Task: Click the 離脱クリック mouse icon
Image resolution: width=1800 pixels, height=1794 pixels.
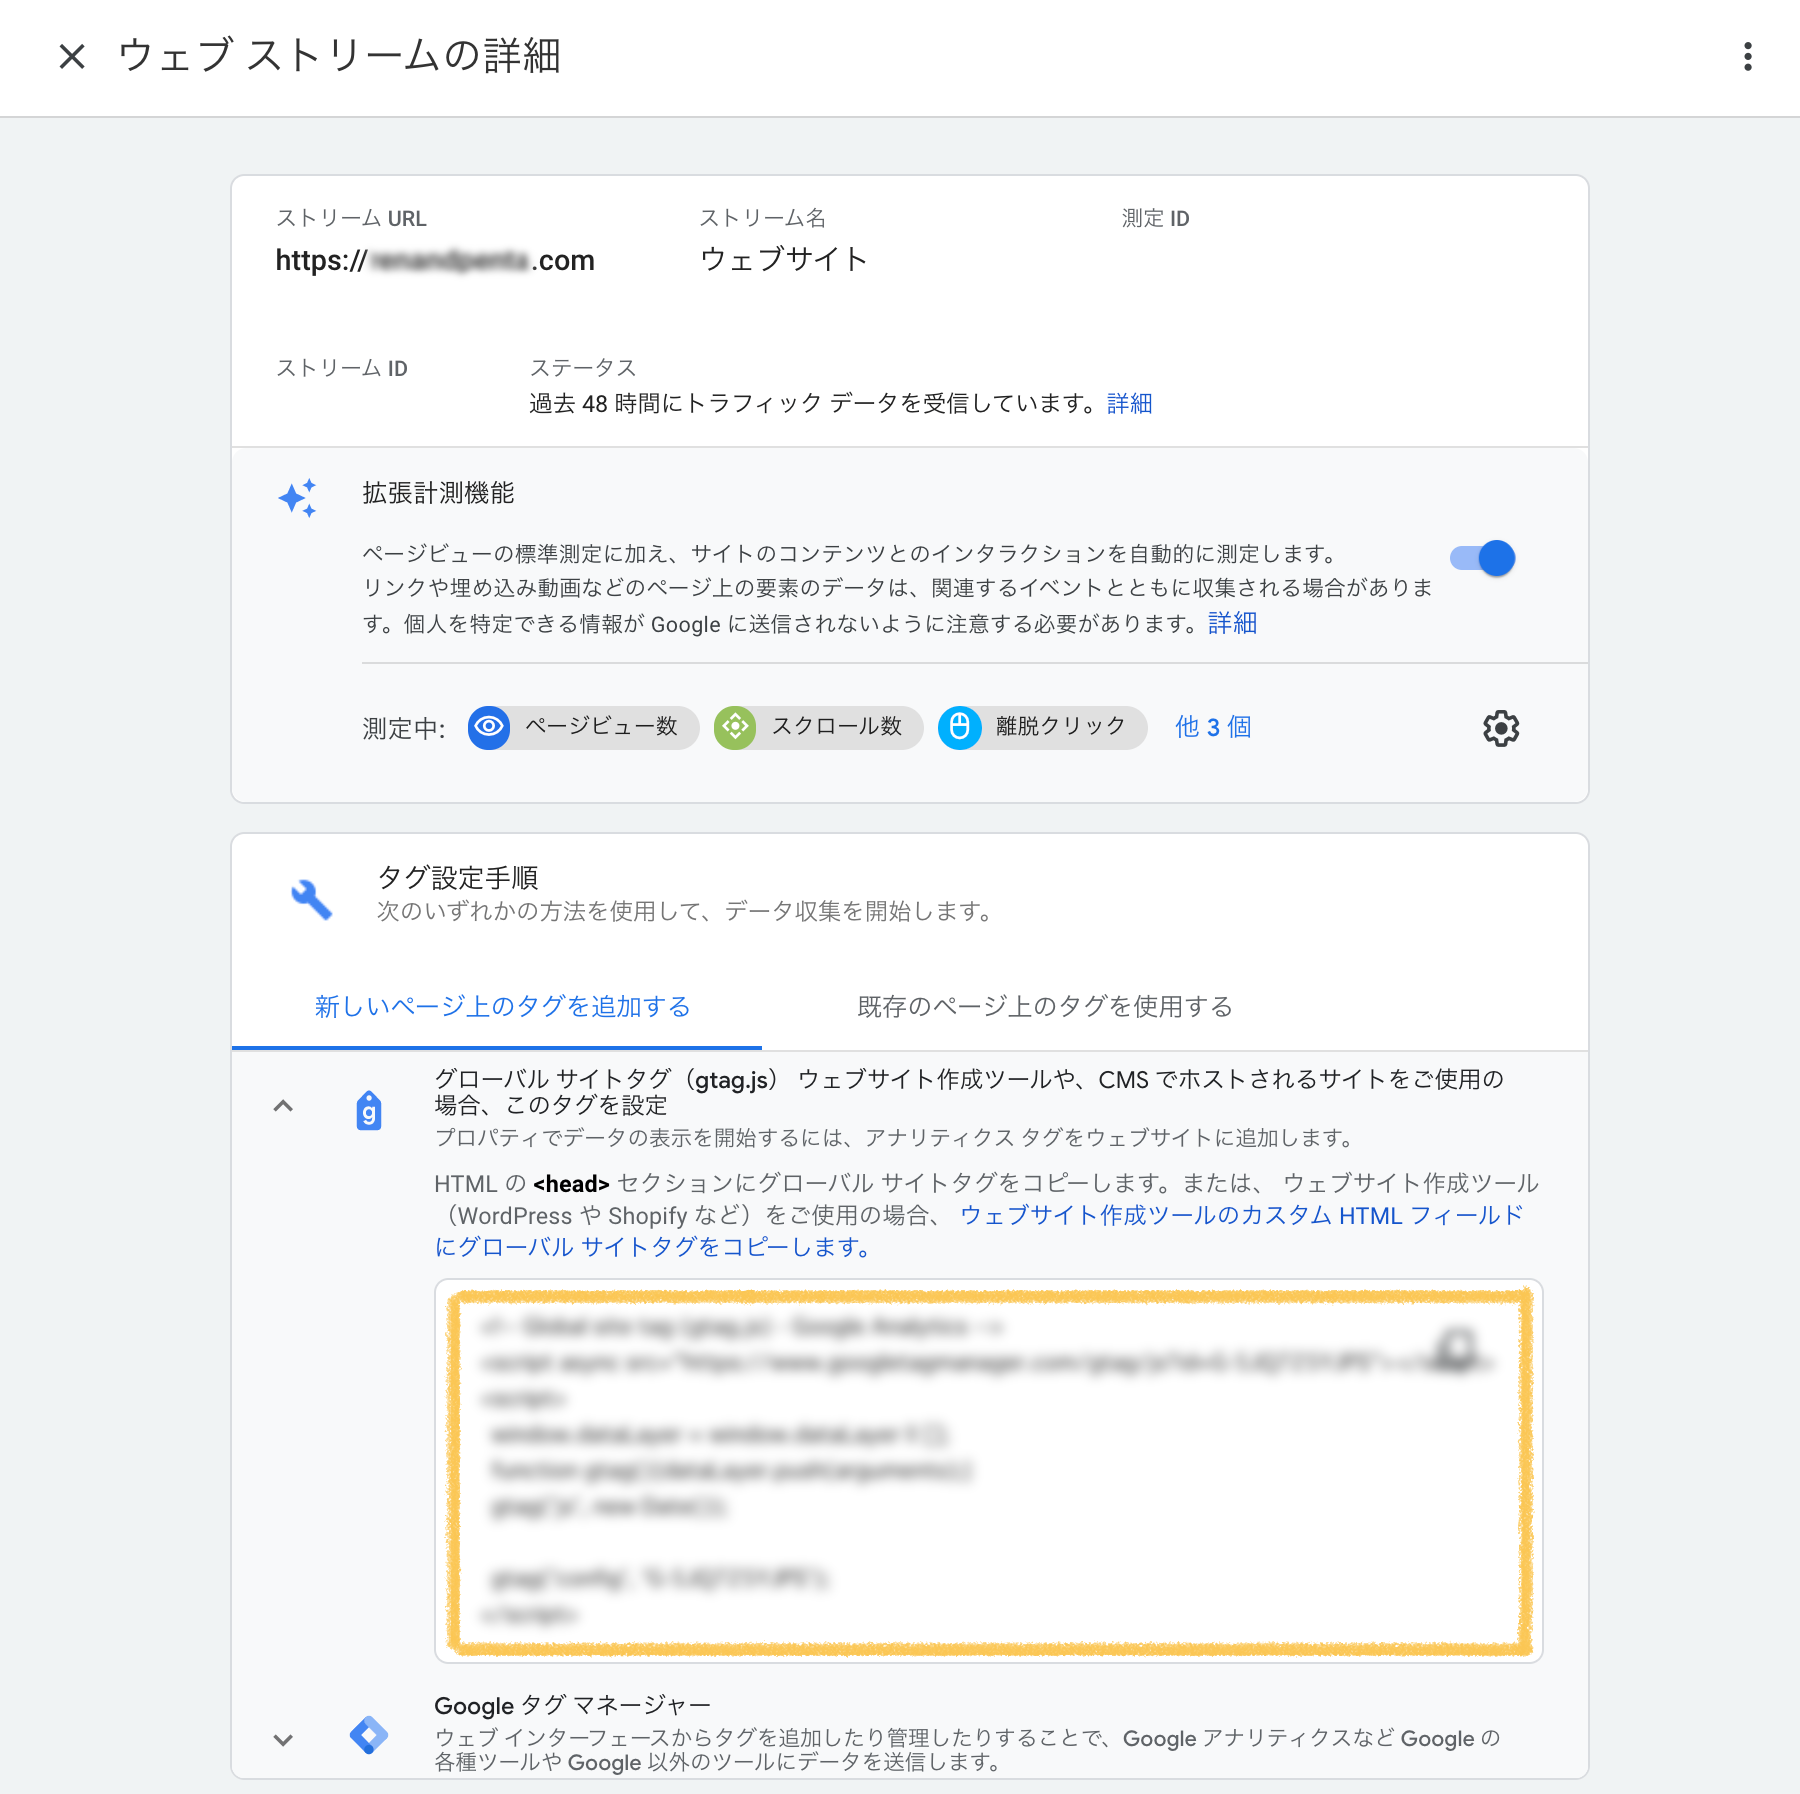Action: click(x=959, y=727)
